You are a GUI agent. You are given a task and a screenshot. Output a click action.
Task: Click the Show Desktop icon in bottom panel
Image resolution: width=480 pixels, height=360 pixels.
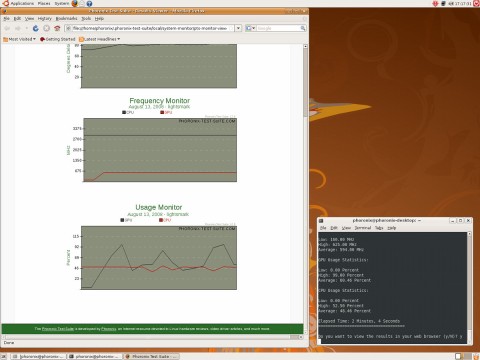(3, 356)
